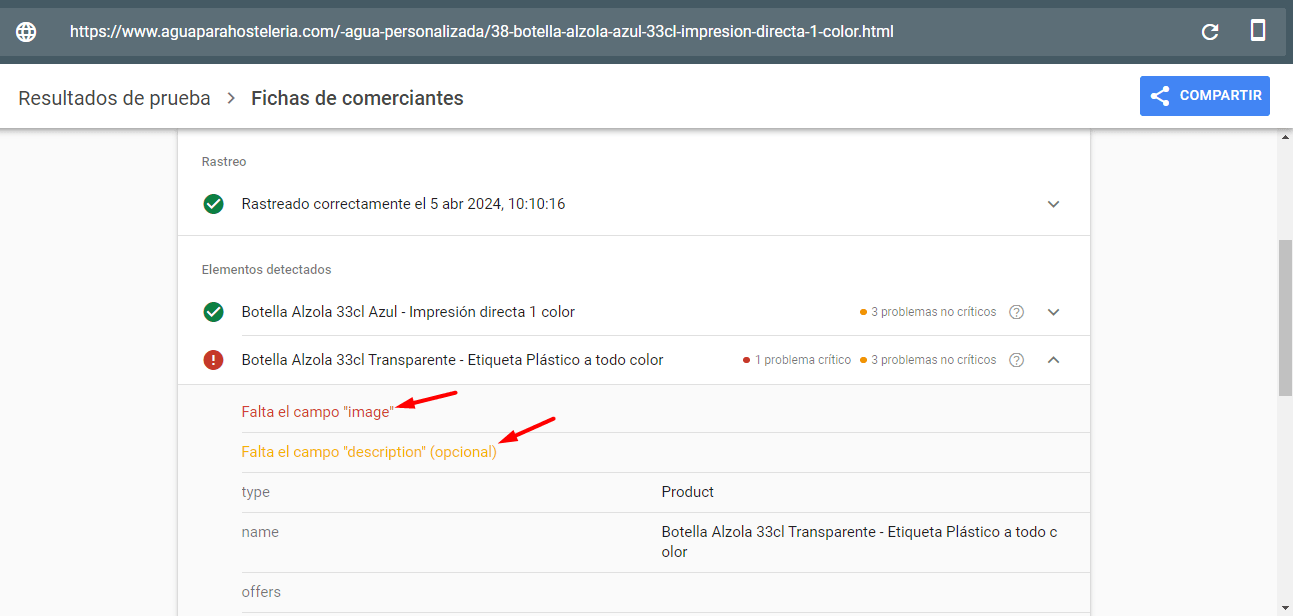This screenshot has height=616, width=1293.
Task: Collapse the Botella Alzola 33cl Transparente item
Action: click(x=1053, y=360)
